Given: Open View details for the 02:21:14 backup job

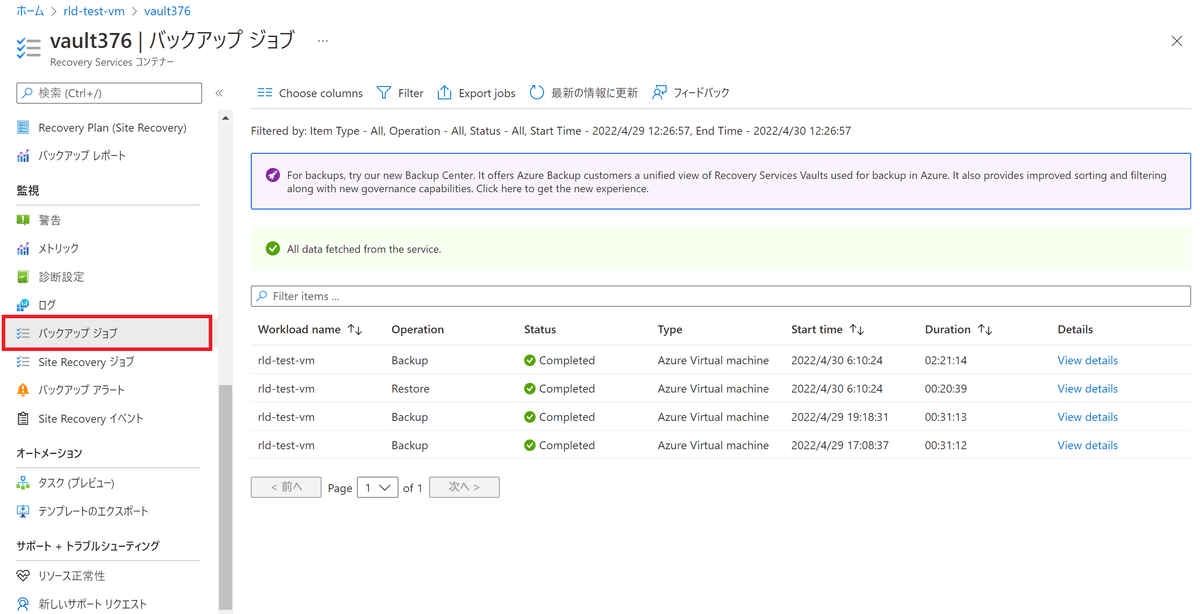Looking at the screenshot, I should click(x=1087, y=361).
